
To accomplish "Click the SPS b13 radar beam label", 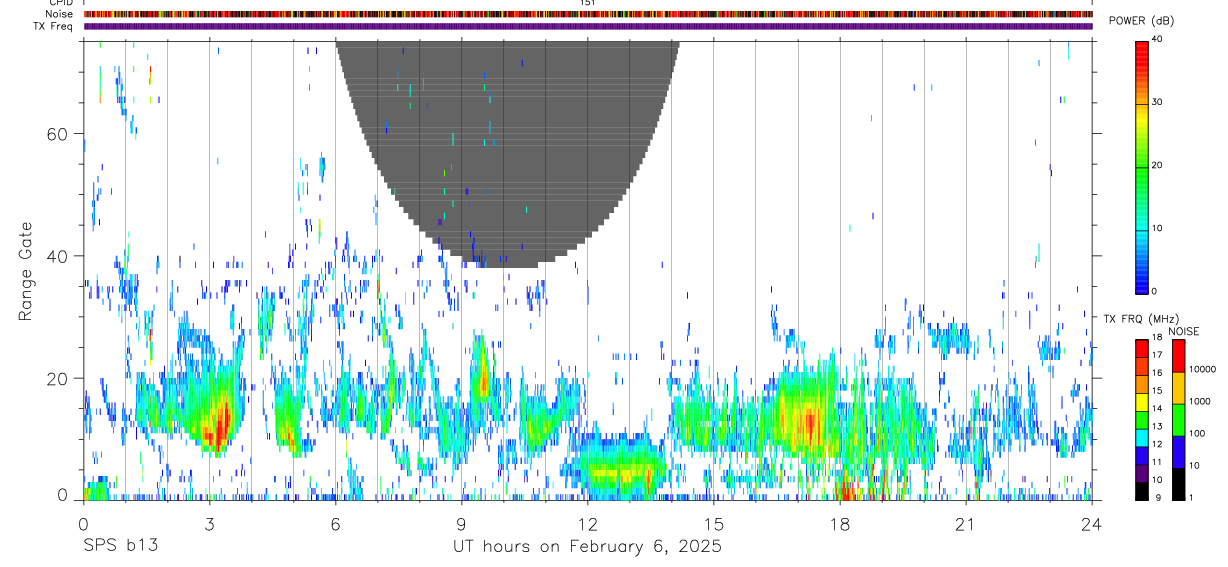I will [120, 547].
